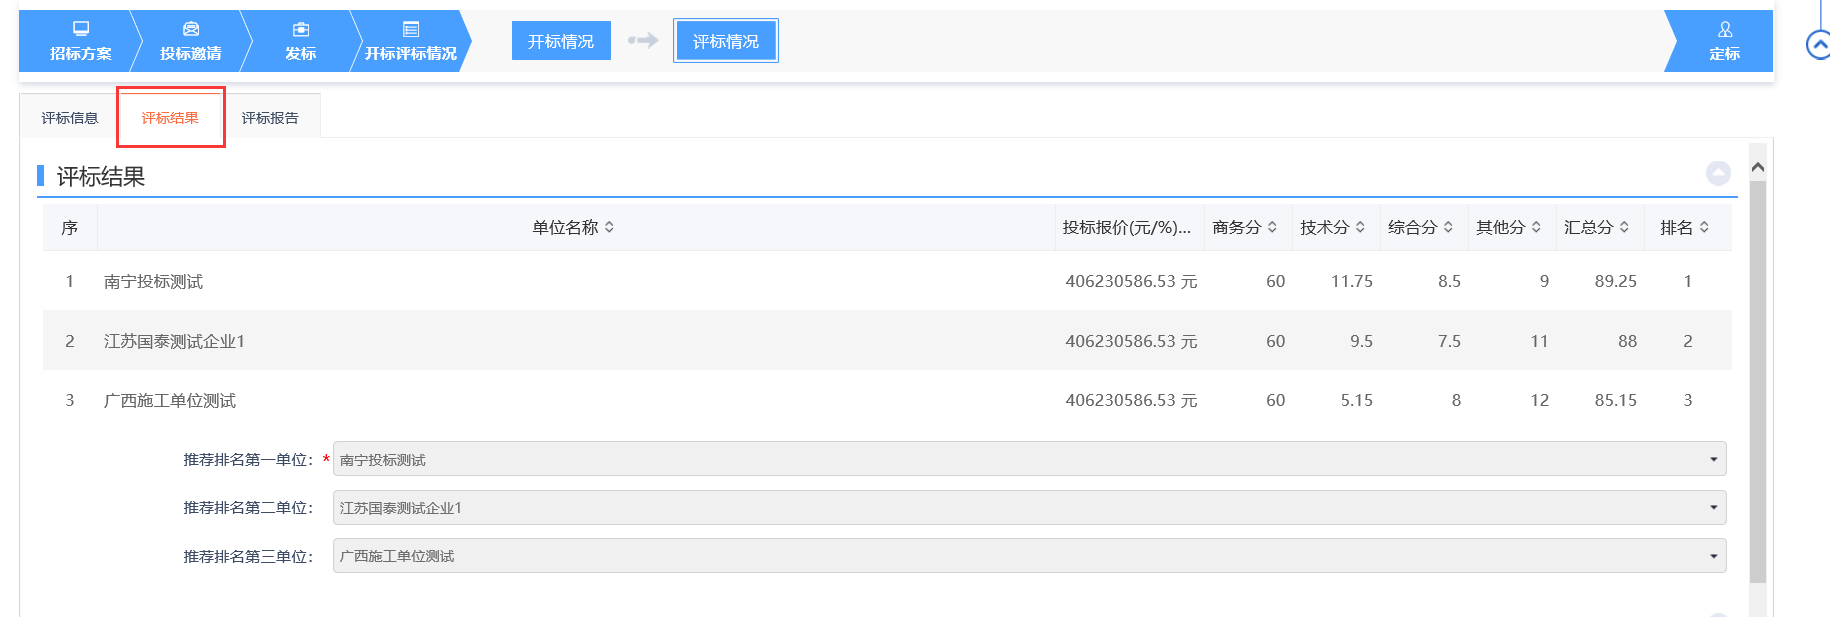Click the vertical scrollbar up arrow

[1758, 167]
